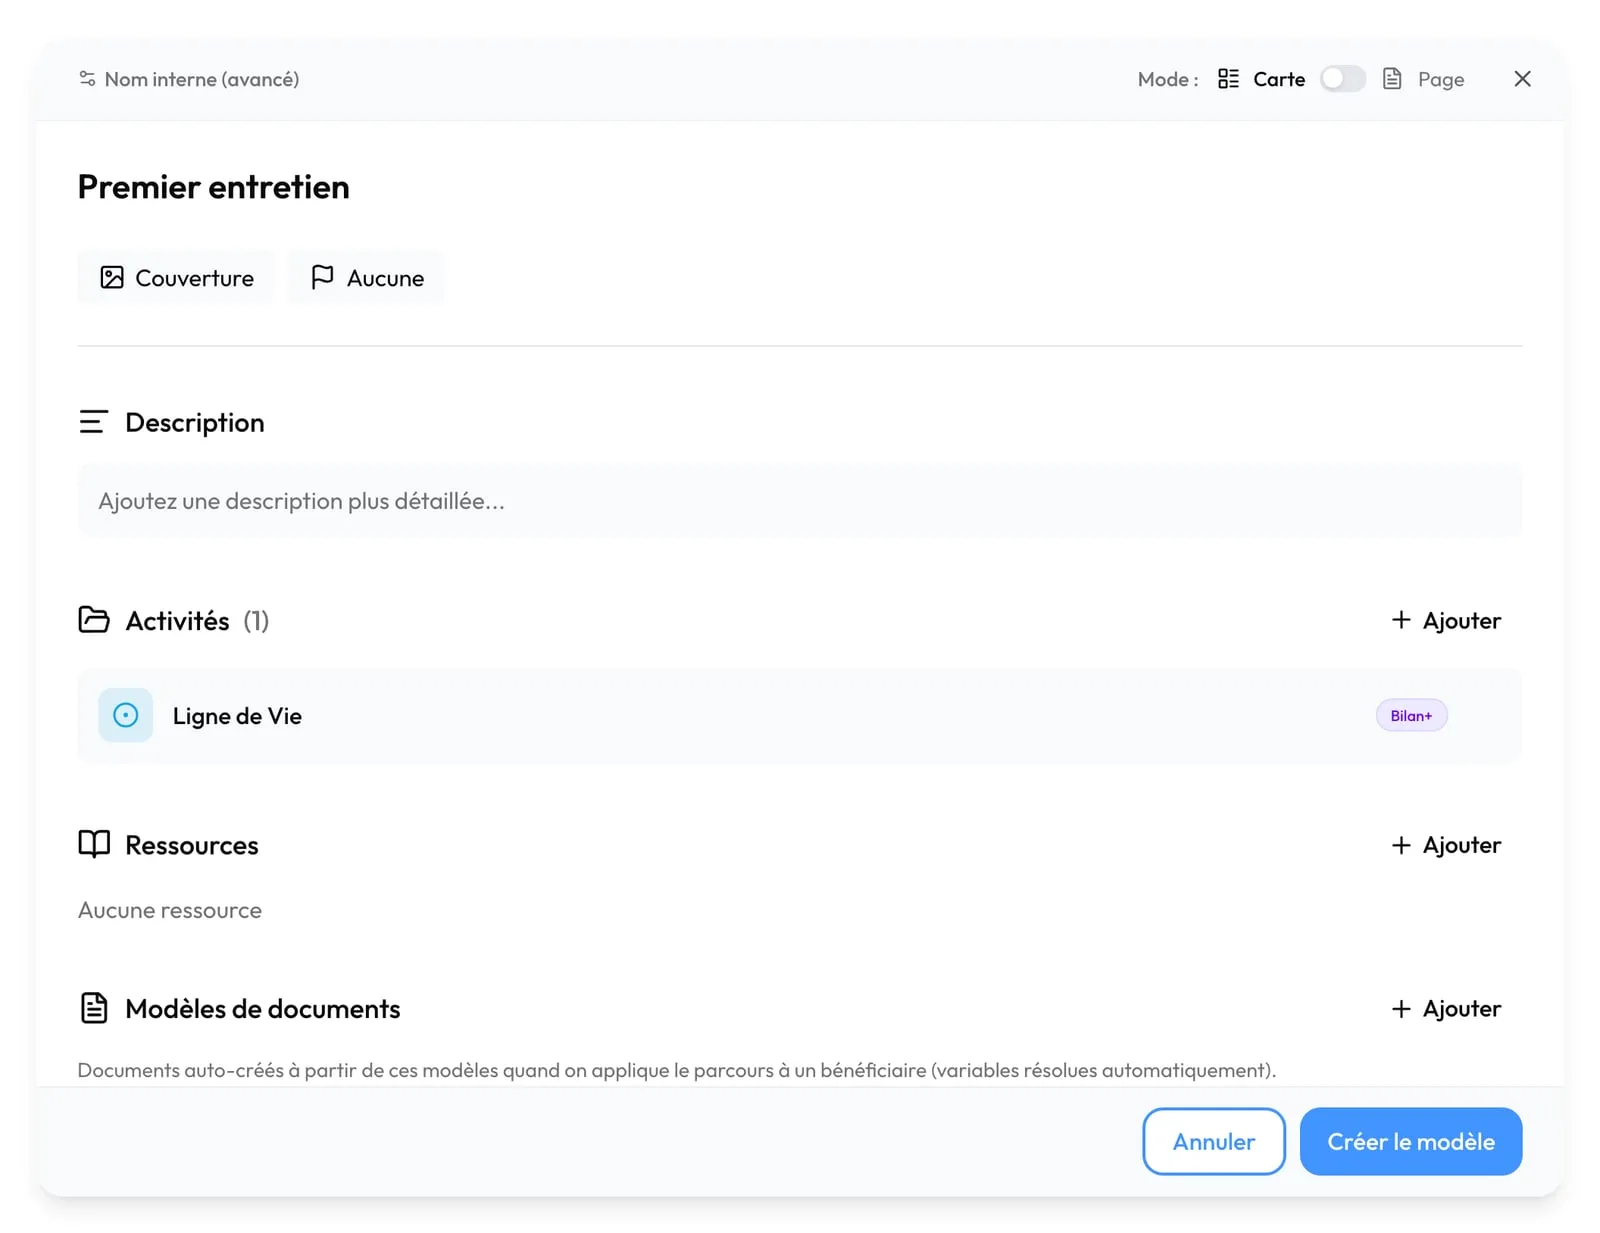
Task: Click the Ligne de Vie target icon
Action: tap(126, 715)
